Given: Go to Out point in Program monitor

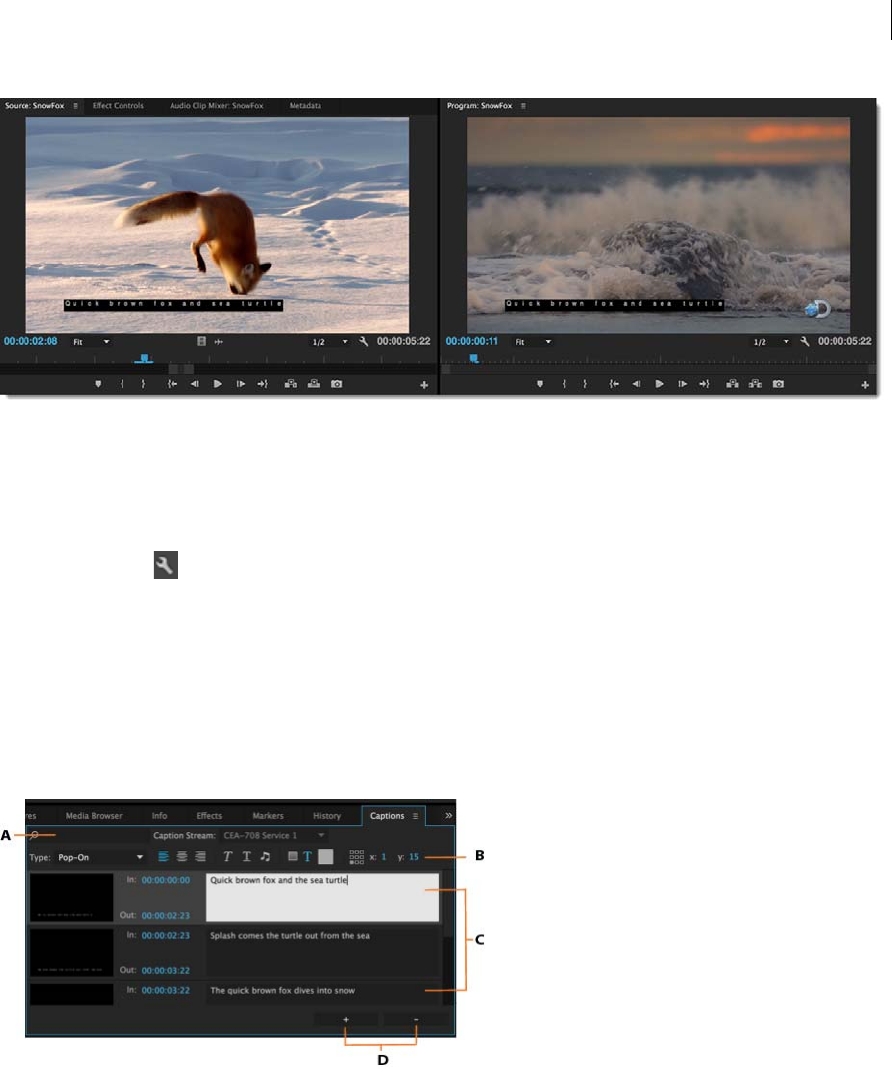Looking at the screenshot, I should 704,384.
